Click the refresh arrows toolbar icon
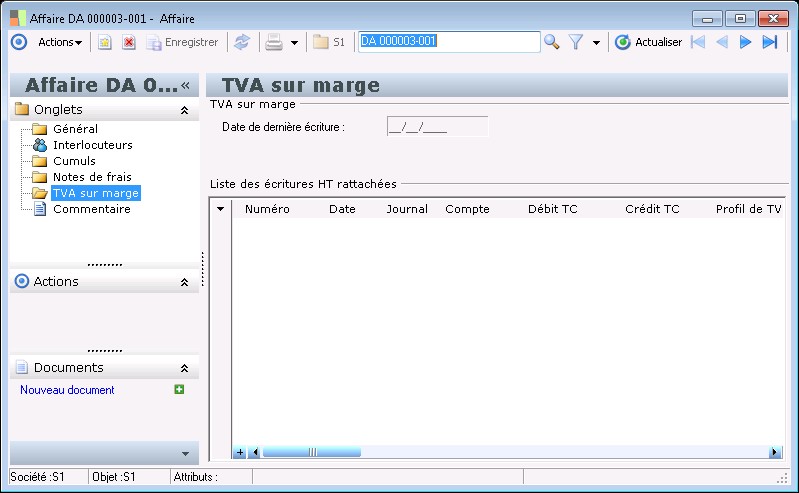The width and height of the screenshot is (799, 493). (242, 42)
